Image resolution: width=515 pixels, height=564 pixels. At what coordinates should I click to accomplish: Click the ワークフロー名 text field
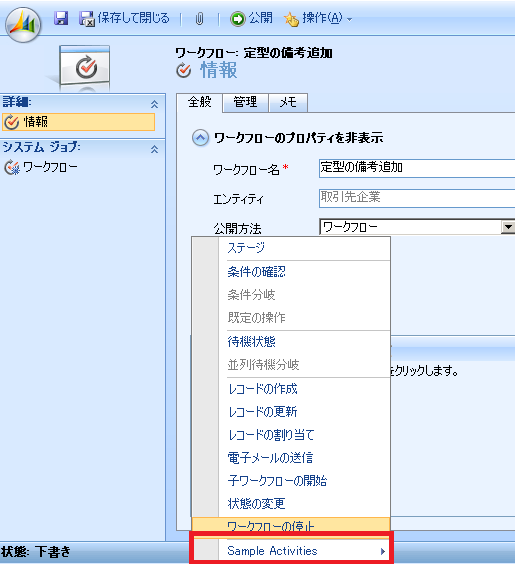[417, 168]
